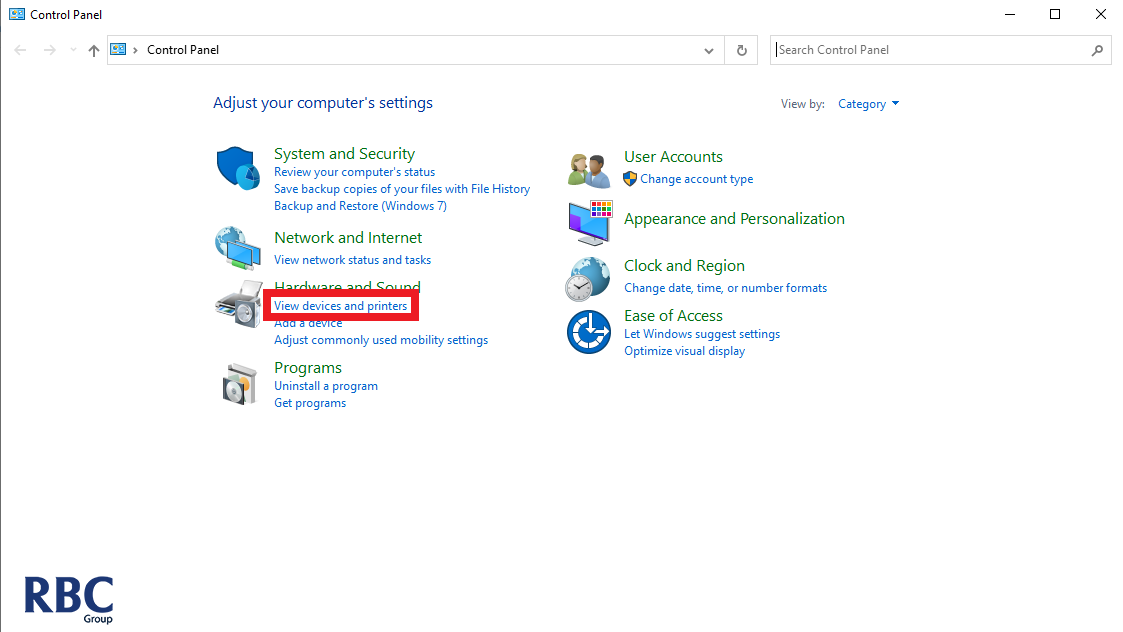
Task: Click View devices and printers link
Action: (x=340, y=306)
